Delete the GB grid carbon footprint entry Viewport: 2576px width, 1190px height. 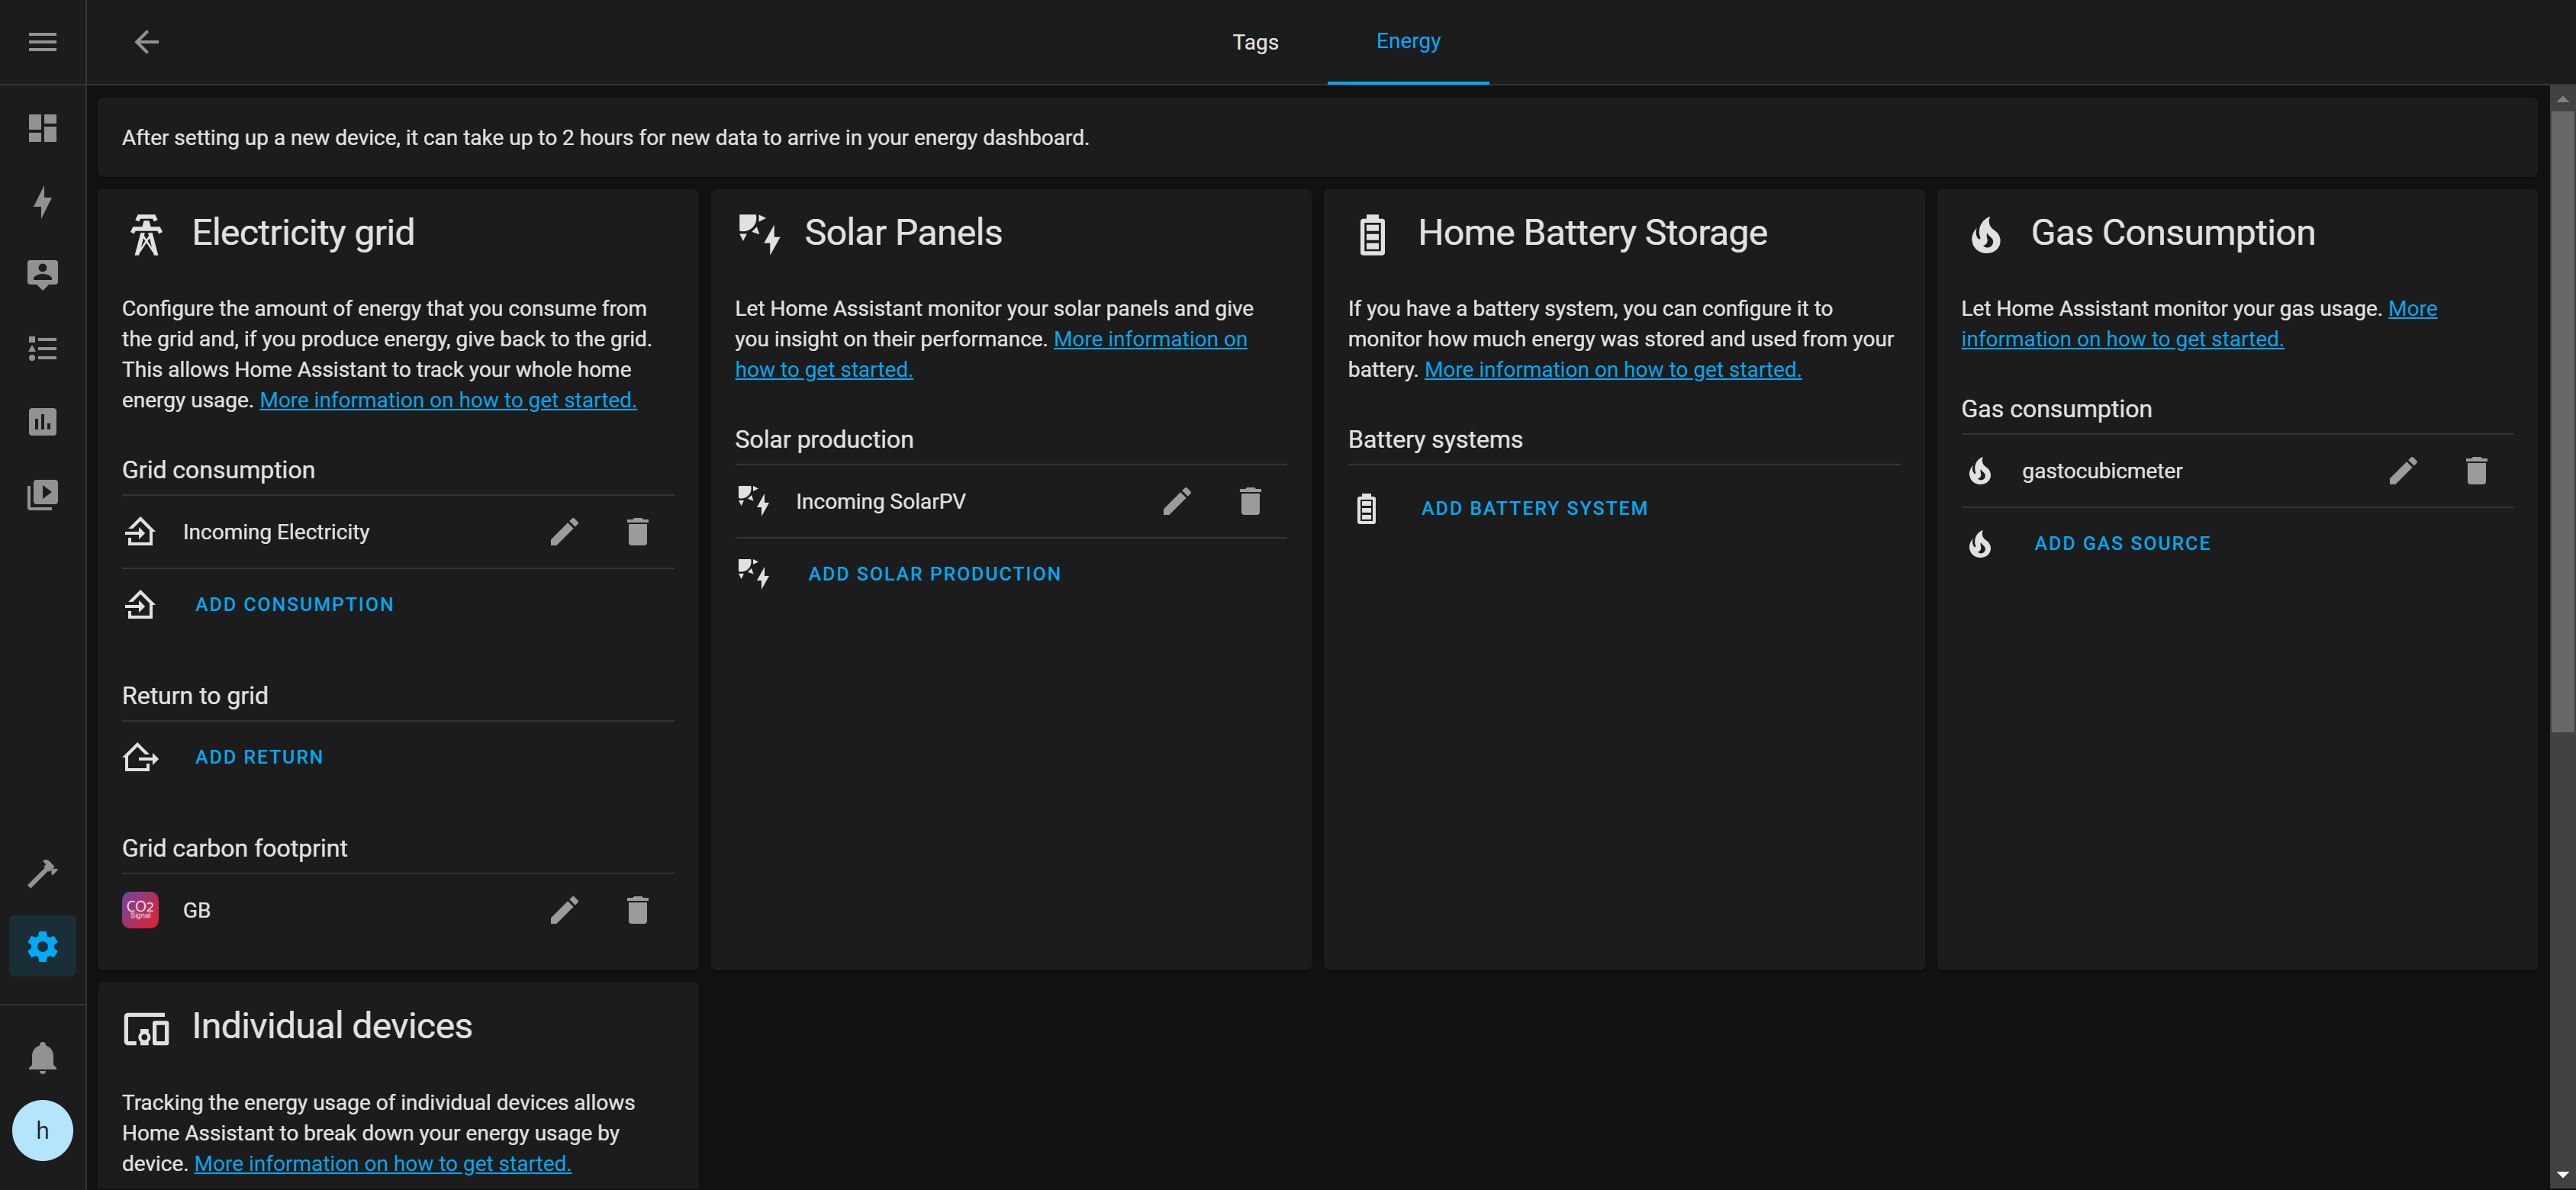click(638, 909)
